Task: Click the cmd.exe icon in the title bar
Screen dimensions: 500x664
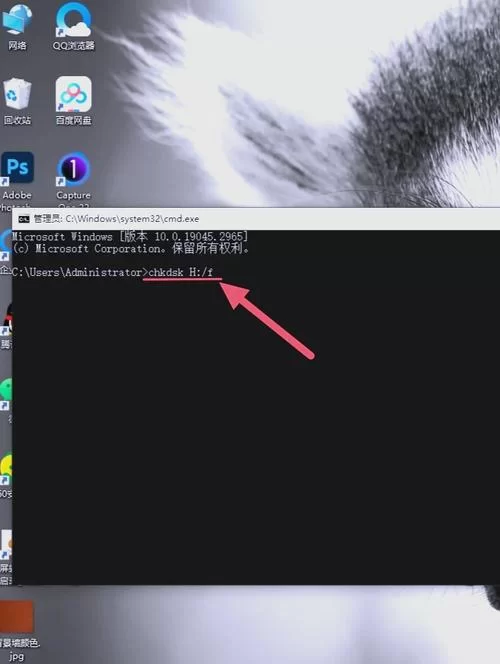Action: [24, 219]
